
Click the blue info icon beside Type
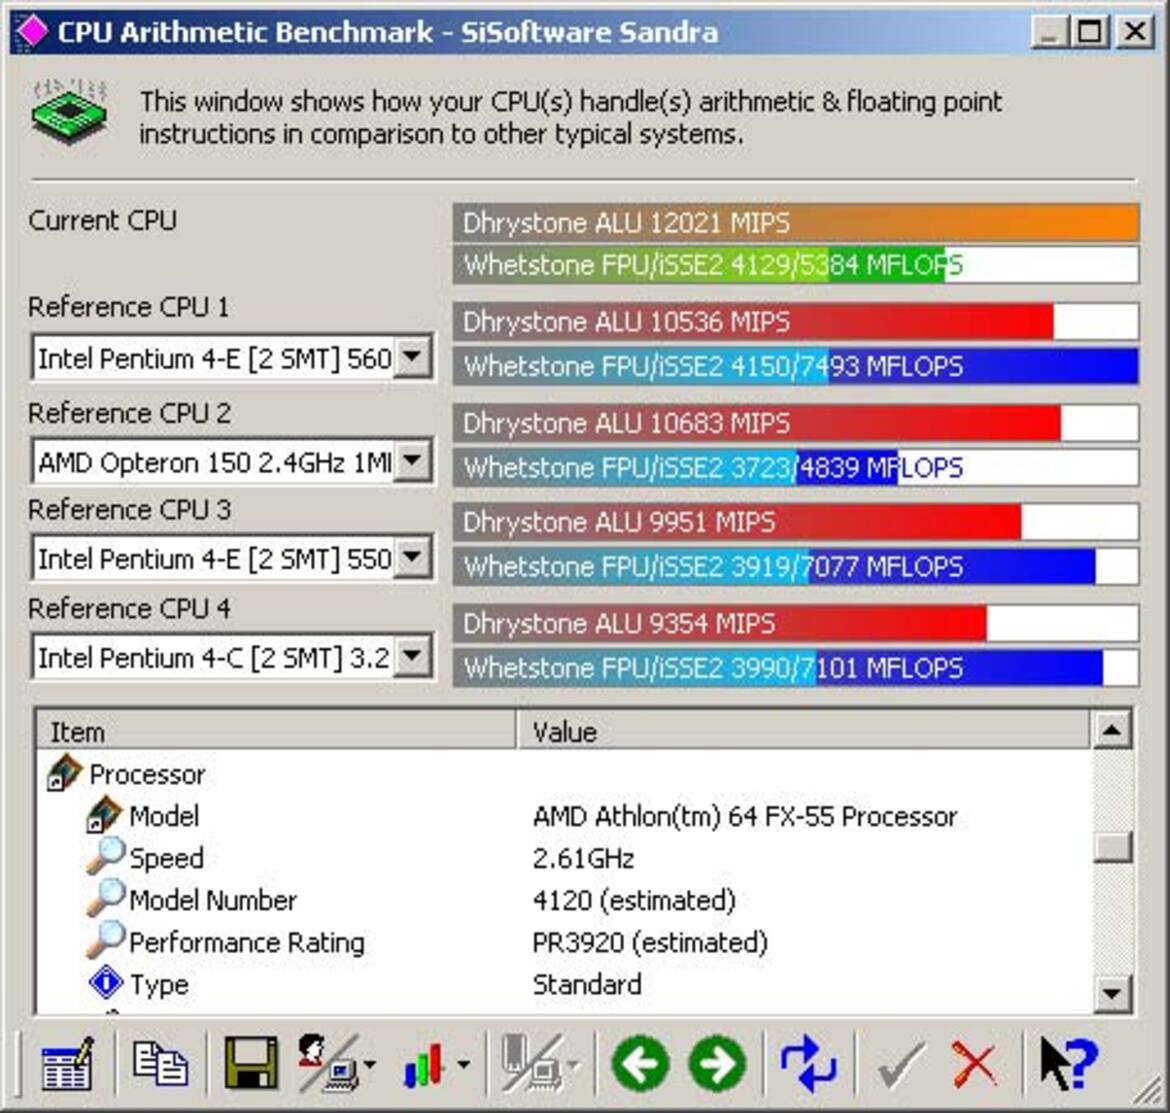[x=105, y=982]
